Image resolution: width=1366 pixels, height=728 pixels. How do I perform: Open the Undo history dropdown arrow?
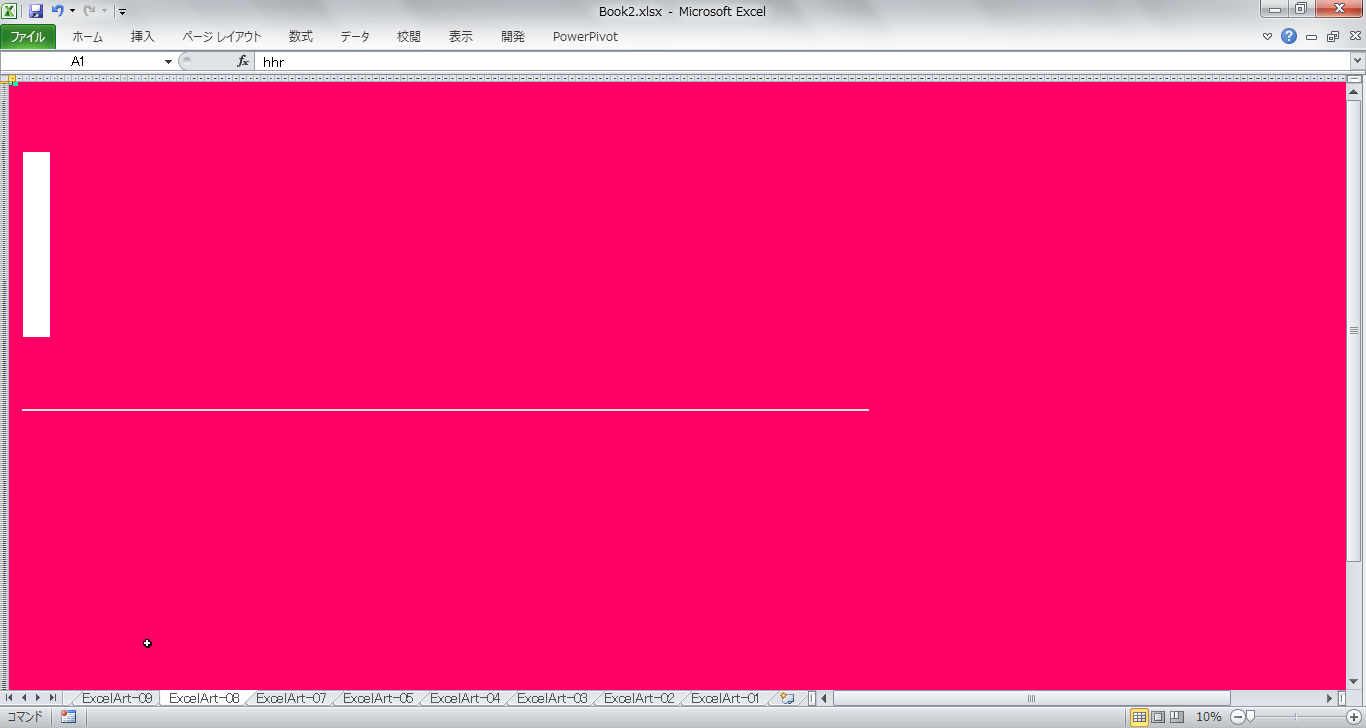72,12
